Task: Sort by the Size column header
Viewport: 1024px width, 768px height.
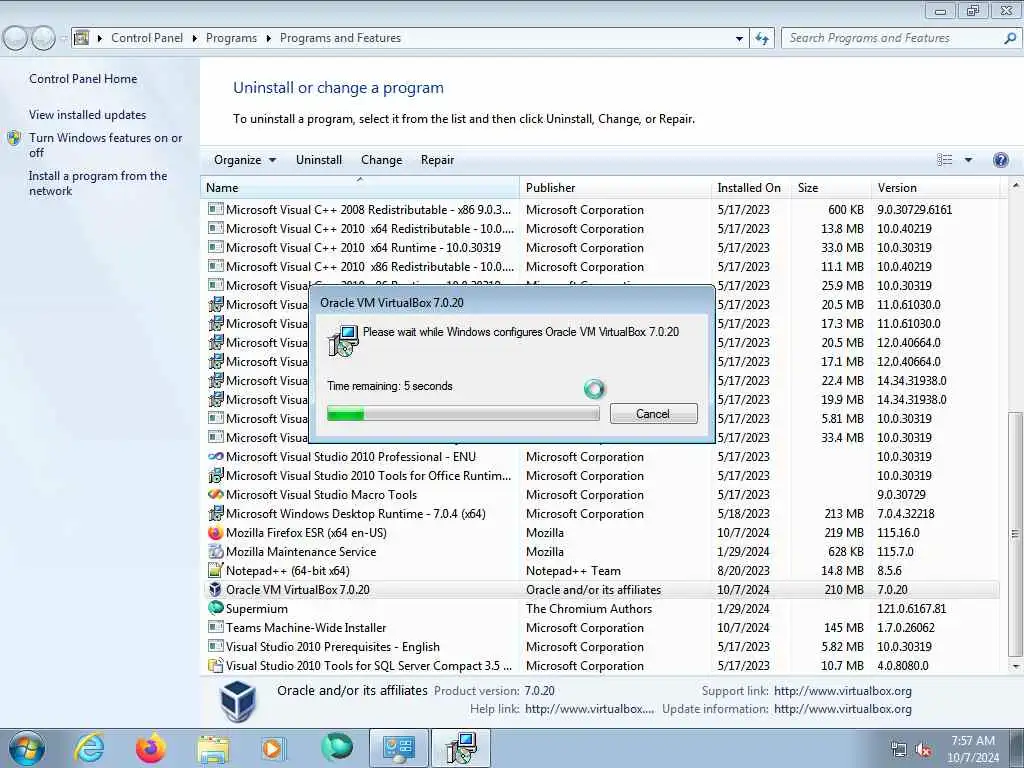Action: point(831,187)
